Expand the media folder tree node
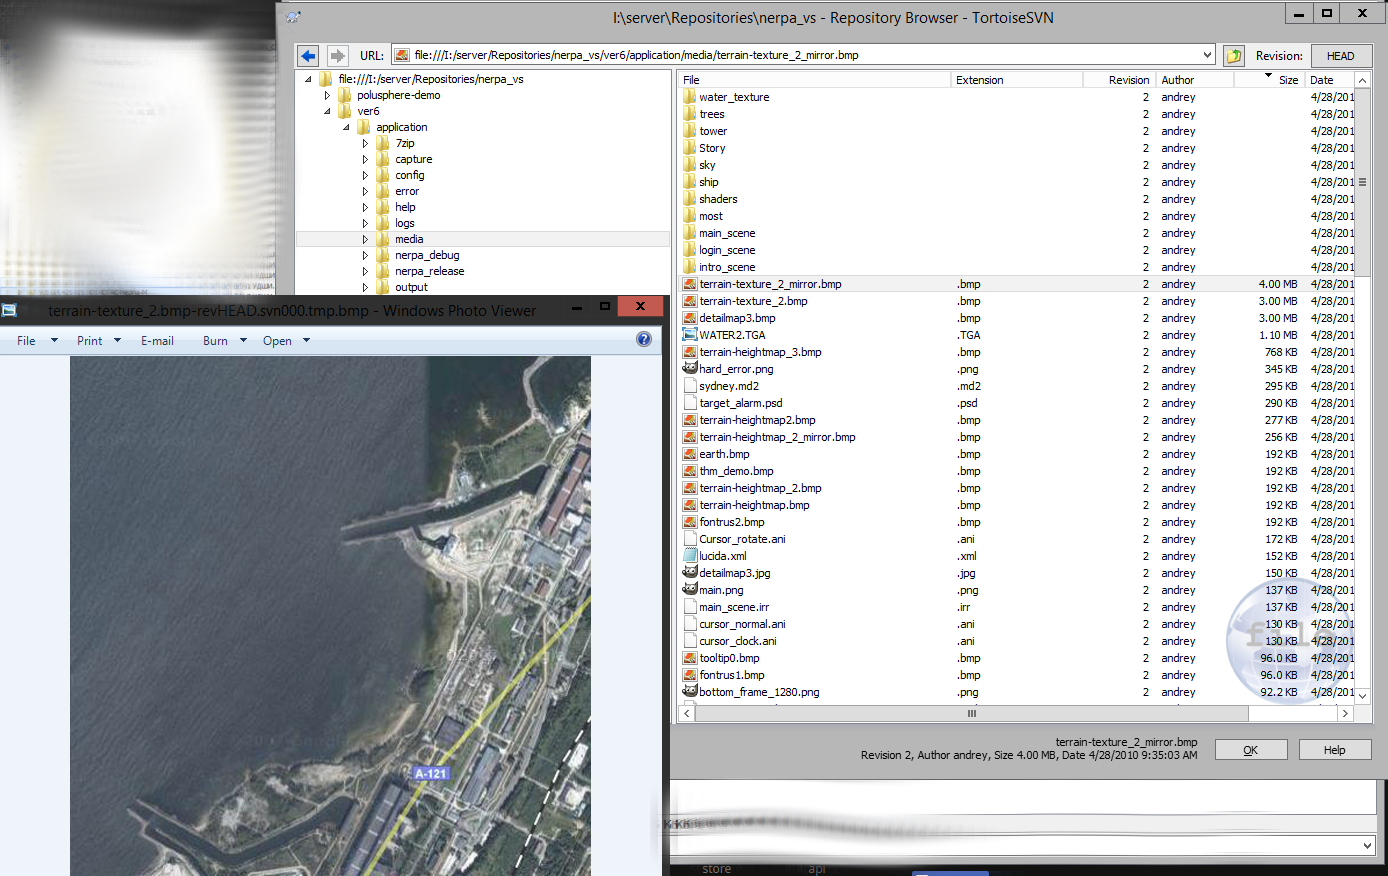Viewport: 1388px width, 876px height. click(x=365, y=240)
